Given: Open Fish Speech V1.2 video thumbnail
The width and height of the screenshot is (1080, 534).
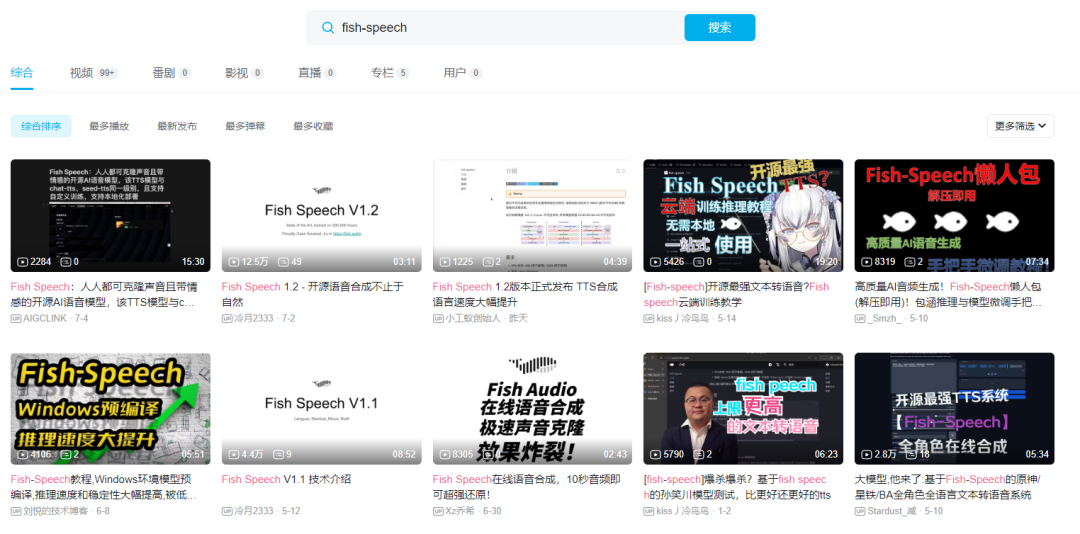Looking at the screenshot, I should [x=322, y=215].
